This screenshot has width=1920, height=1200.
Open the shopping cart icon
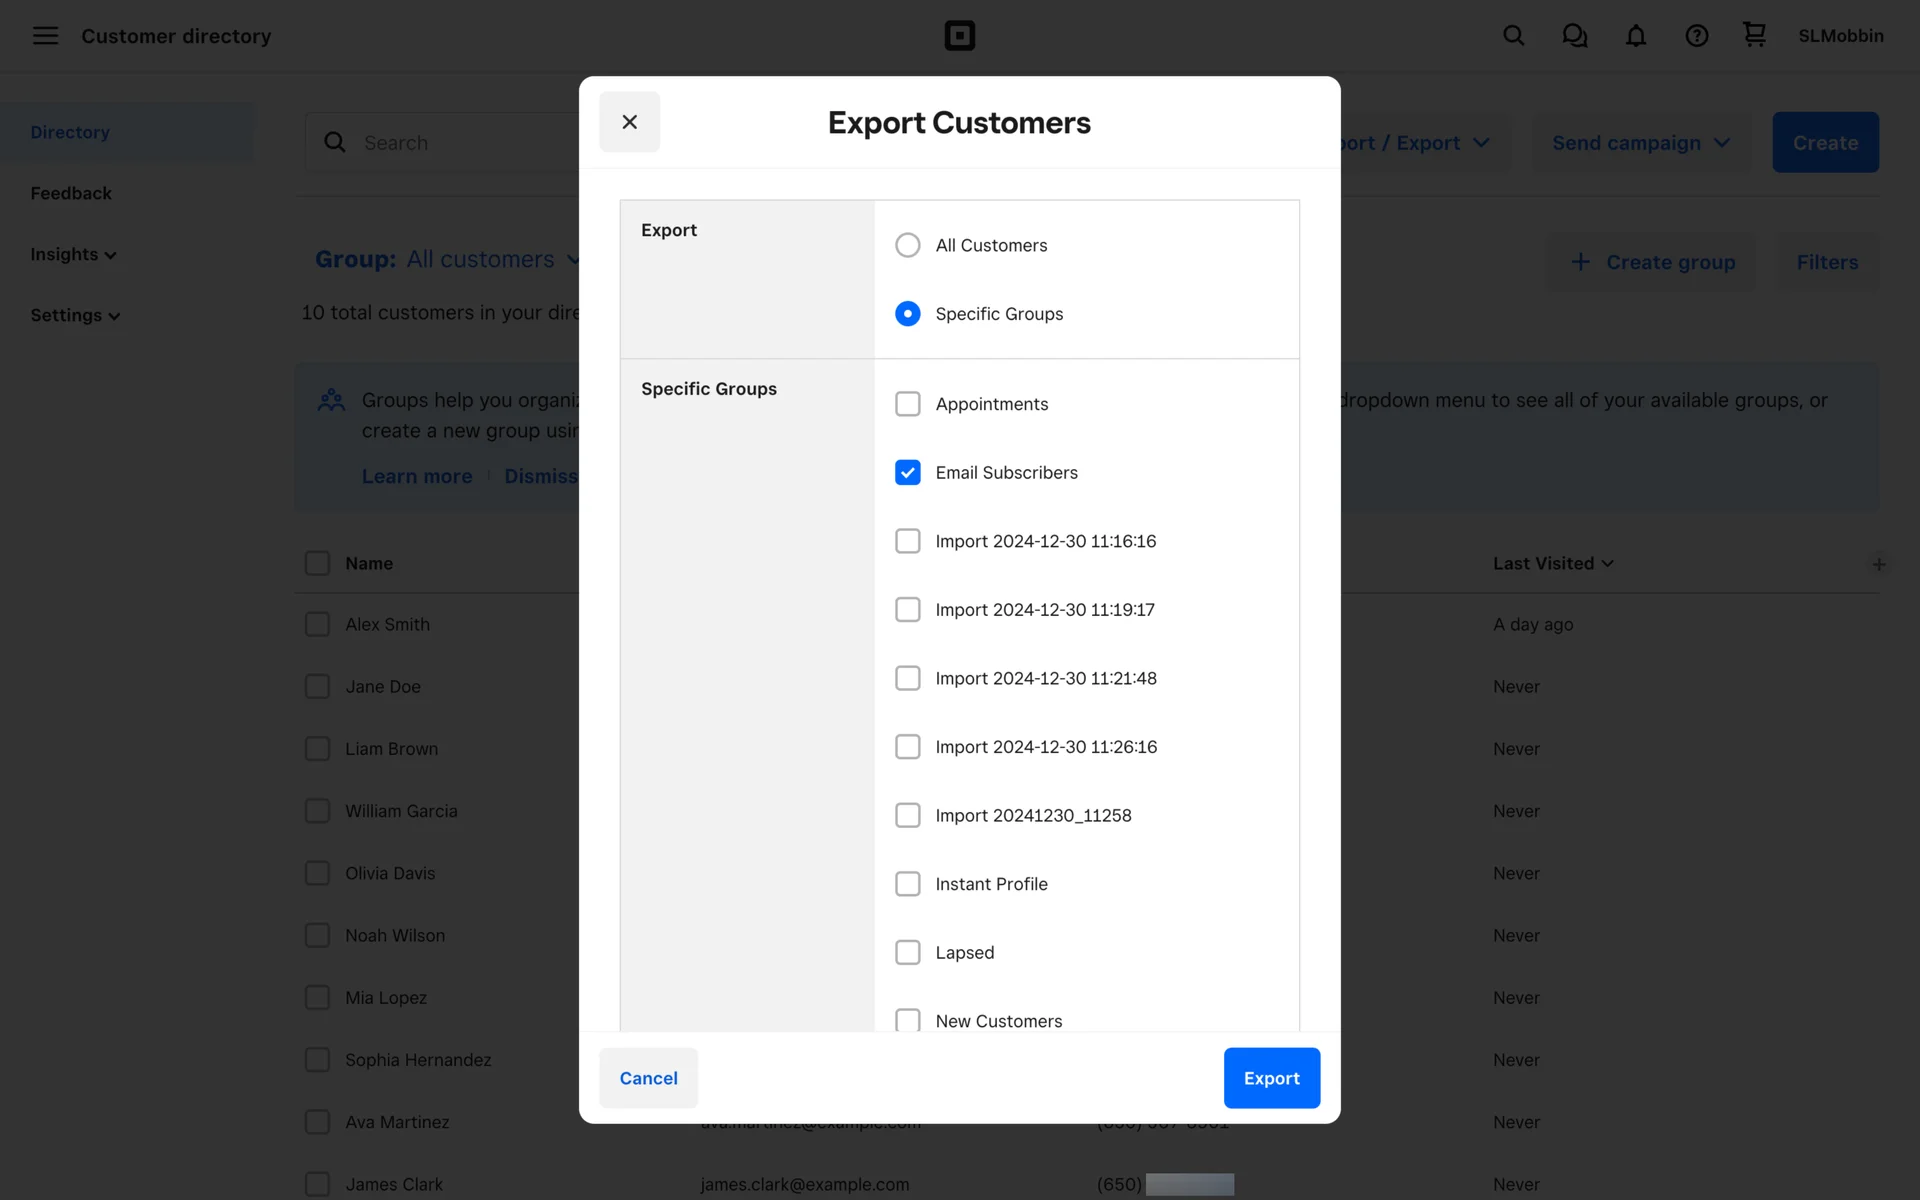pyautogui.click(x=1754, y=35)
